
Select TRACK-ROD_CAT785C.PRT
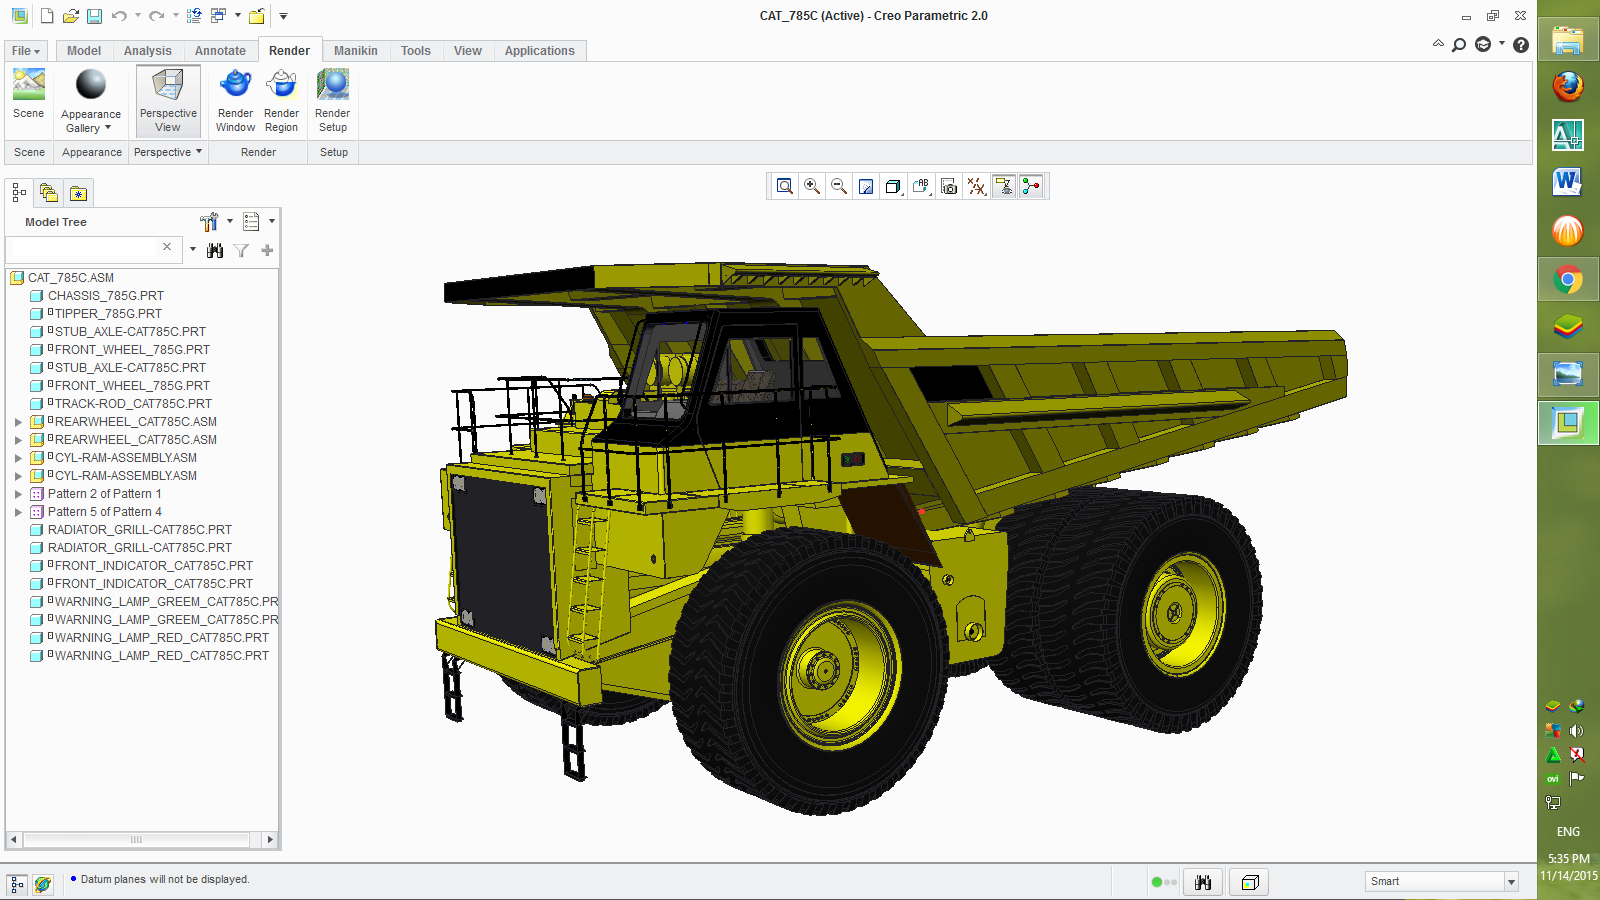(133, 404)
